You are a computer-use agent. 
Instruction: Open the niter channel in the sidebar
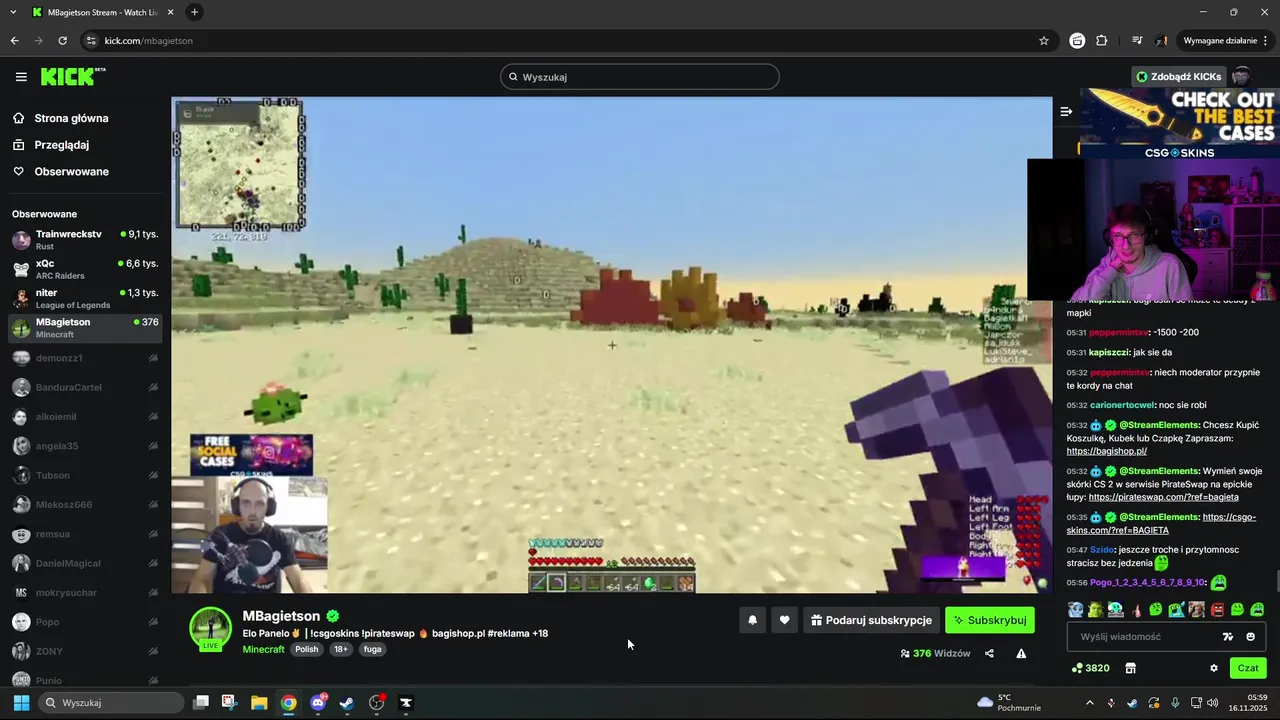click(x=85, y=298)
